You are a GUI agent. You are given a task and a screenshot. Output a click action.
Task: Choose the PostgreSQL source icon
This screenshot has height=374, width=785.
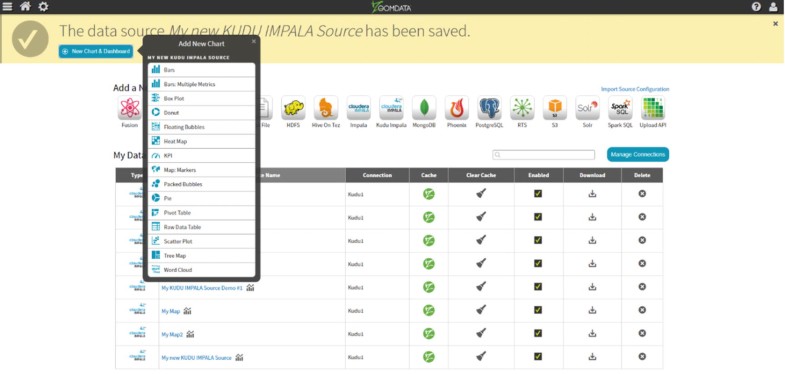tap(489, 108)
